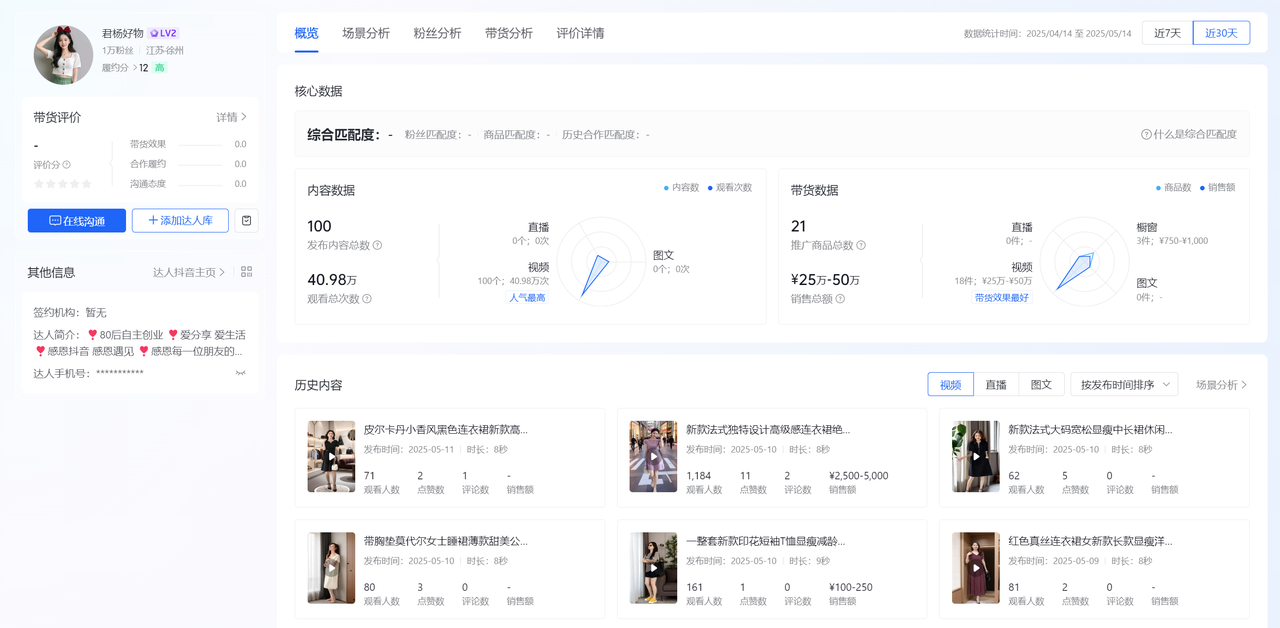Toggle the 内容数 legend in 内容数据
Screen dimensions: 1280x628
pos(681,187)
